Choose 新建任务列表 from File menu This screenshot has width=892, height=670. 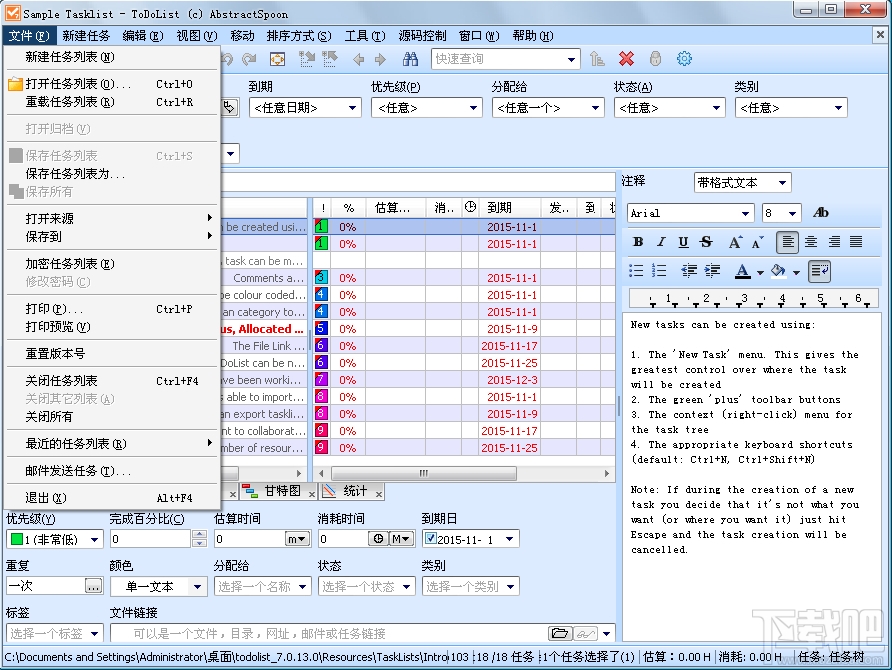point(112,57)
